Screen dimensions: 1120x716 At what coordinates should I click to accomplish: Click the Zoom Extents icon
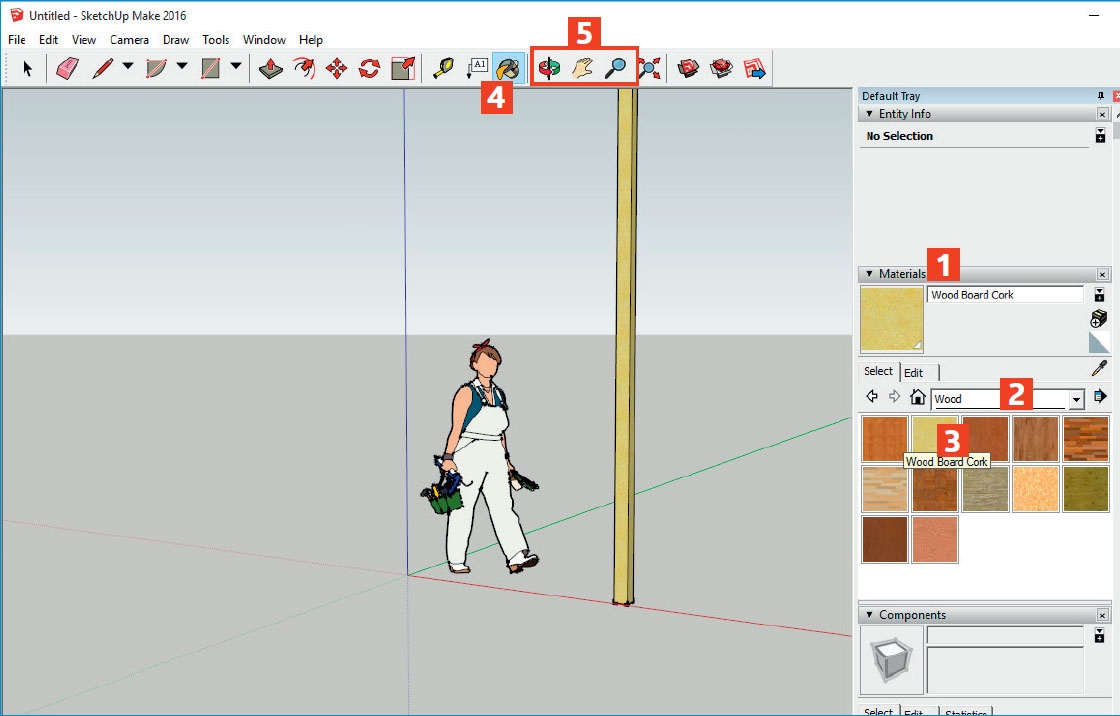point(649,68)
